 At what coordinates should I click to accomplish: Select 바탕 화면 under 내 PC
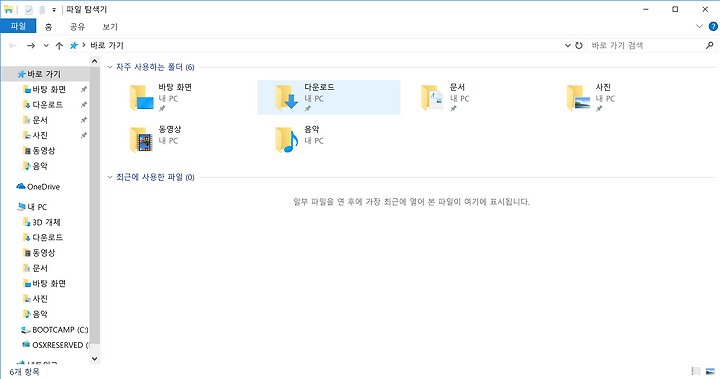45,283
